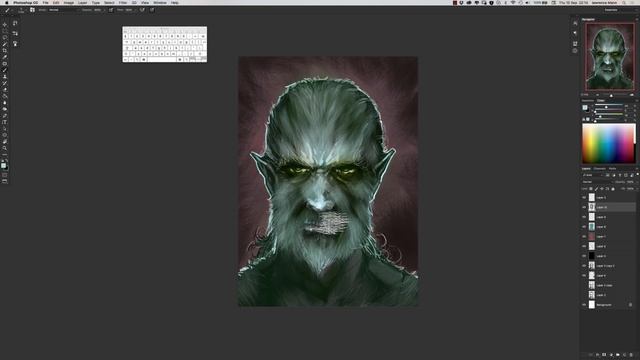The image size is (640, 360).
Task: Click the Quick Mask mode icon
Action: (x=5, y=175)
